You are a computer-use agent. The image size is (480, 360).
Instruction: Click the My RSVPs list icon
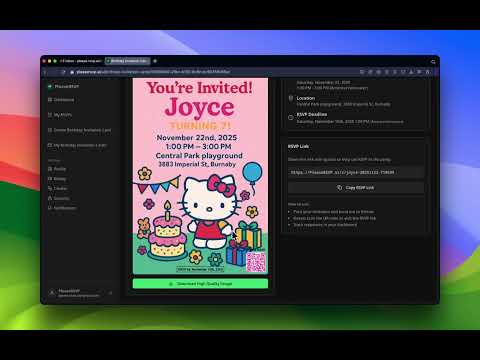[50, 115]
